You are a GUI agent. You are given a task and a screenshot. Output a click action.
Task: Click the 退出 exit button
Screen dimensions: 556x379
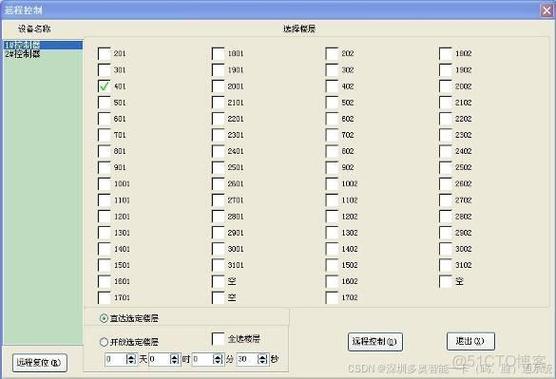point(470,341)
